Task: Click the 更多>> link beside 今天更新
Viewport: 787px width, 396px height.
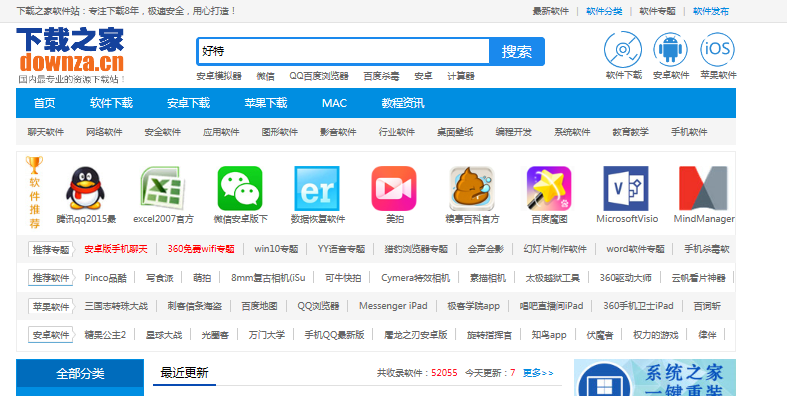Action: (x=538, y=373)
